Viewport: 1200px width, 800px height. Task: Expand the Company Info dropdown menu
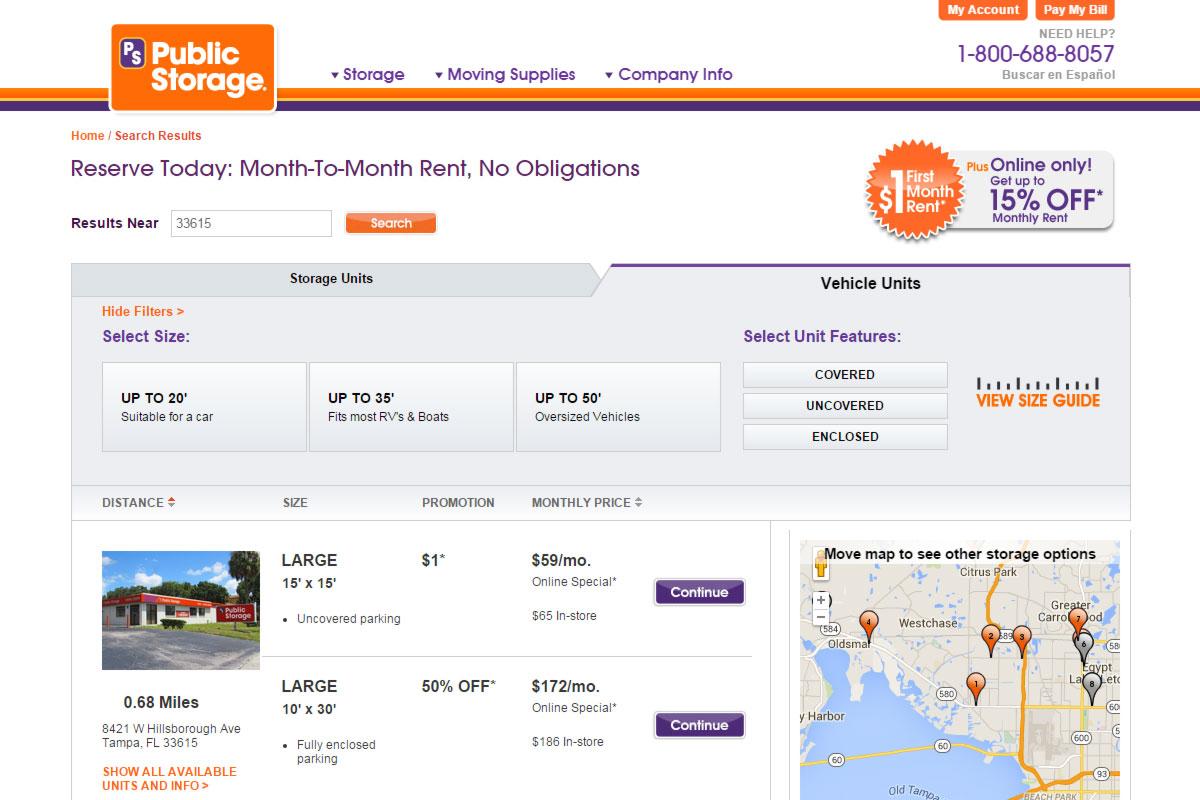[668, 75]
